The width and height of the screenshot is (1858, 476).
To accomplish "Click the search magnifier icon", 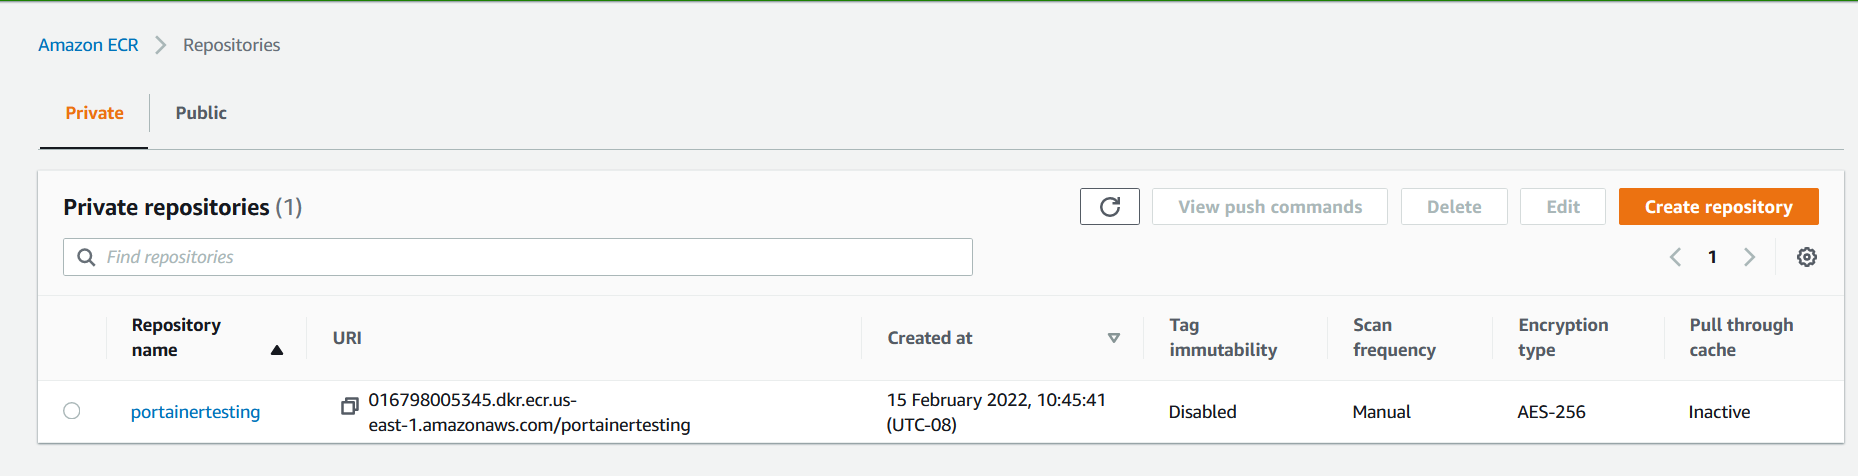I will [x=87, y=257].
